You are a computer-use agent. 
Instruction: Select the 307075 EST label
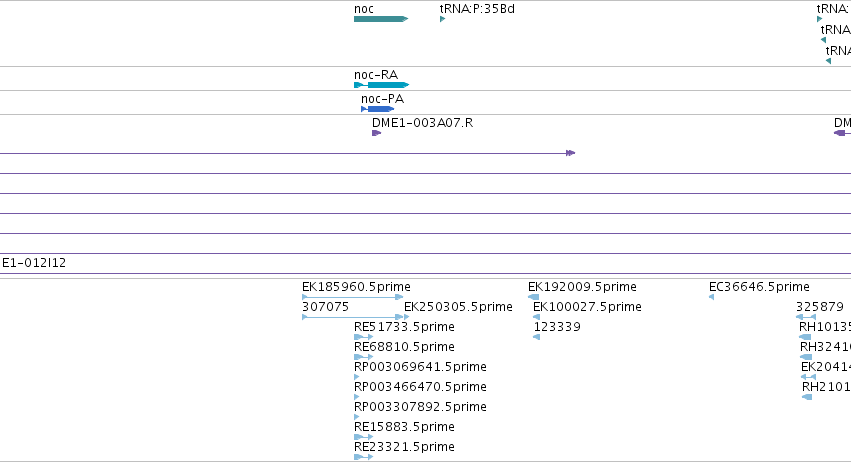(325, 307)
